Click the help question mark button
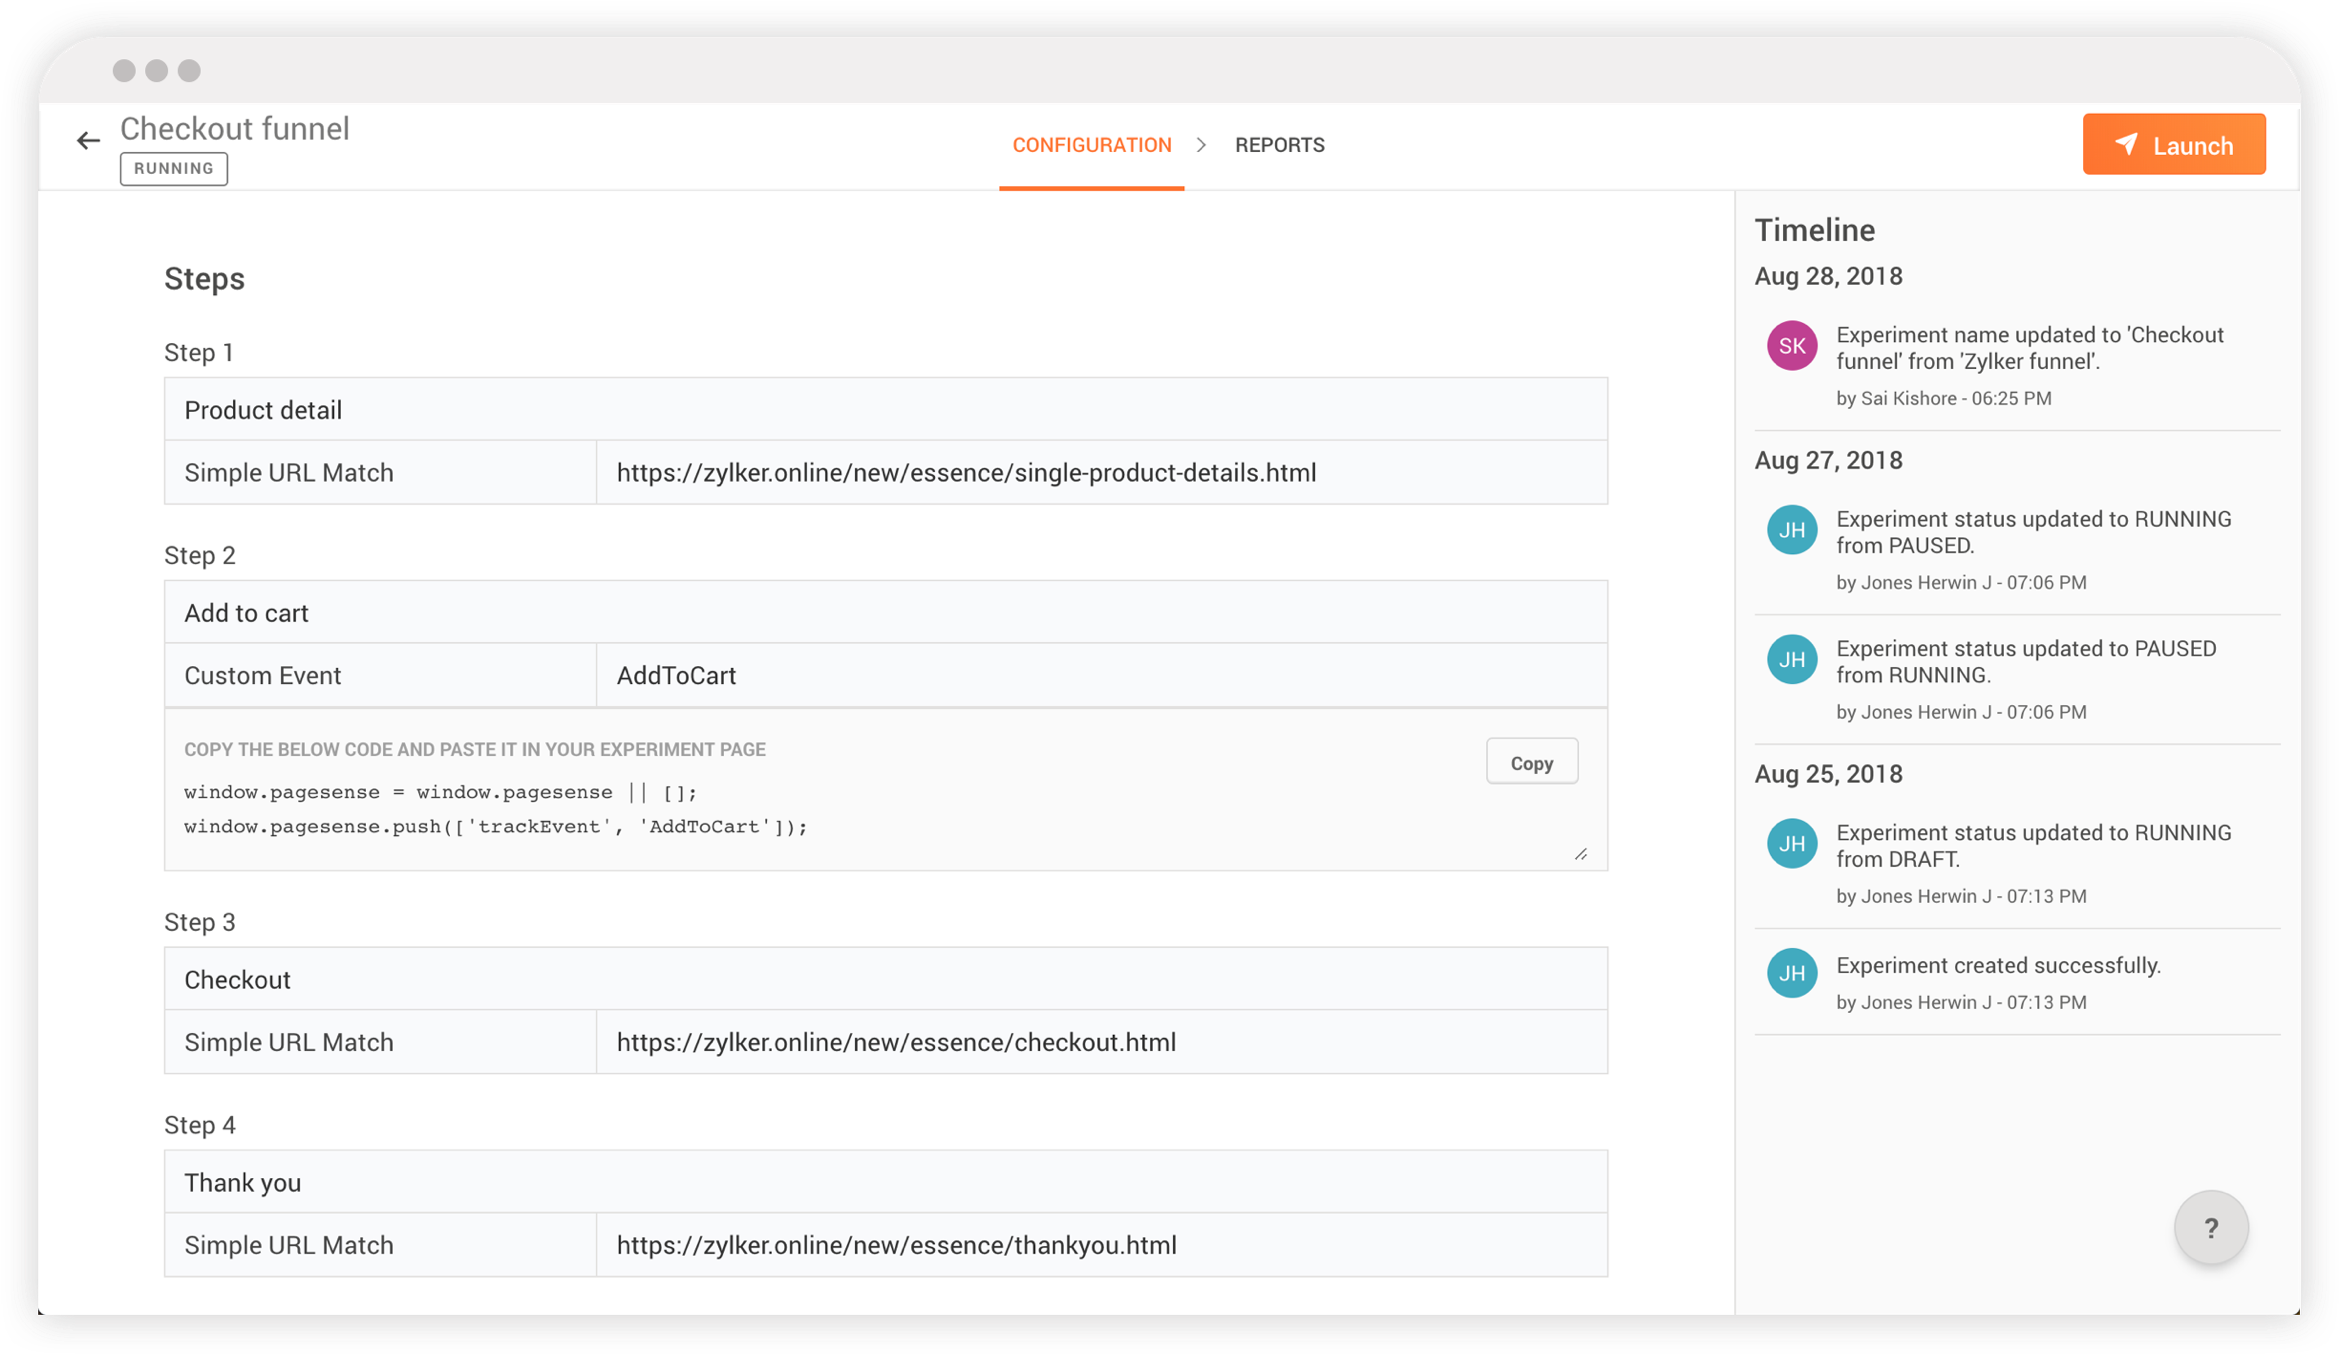 [x=2211, y=1227]
